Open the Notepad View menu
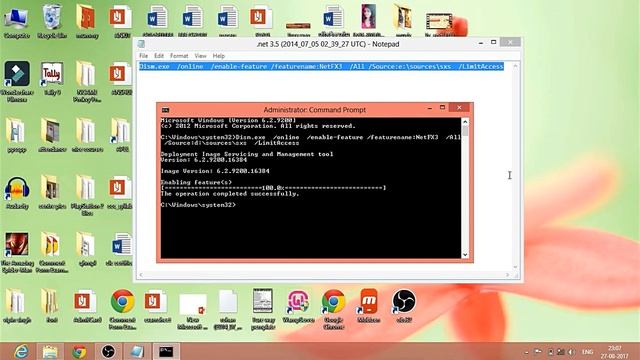 (x=200, y=56)
